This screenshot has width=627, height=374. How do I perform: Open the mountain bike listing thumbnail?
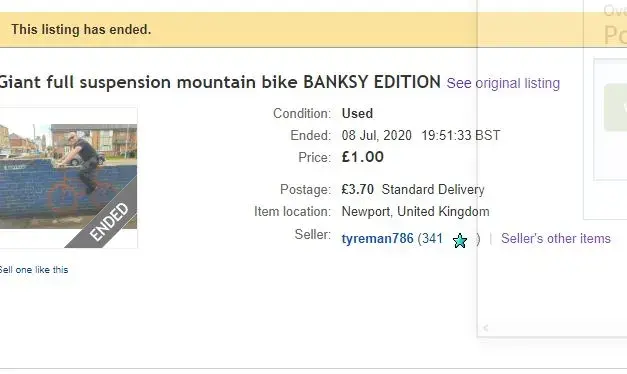coord(68,177)
